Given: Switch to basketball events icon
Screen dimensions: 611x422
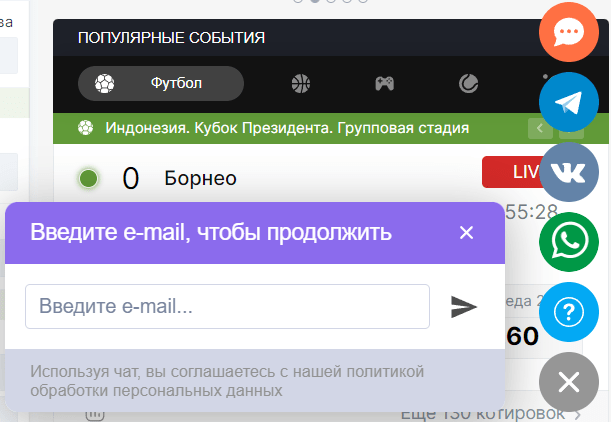Looking at the screenshot, I should tap(301, 83).
